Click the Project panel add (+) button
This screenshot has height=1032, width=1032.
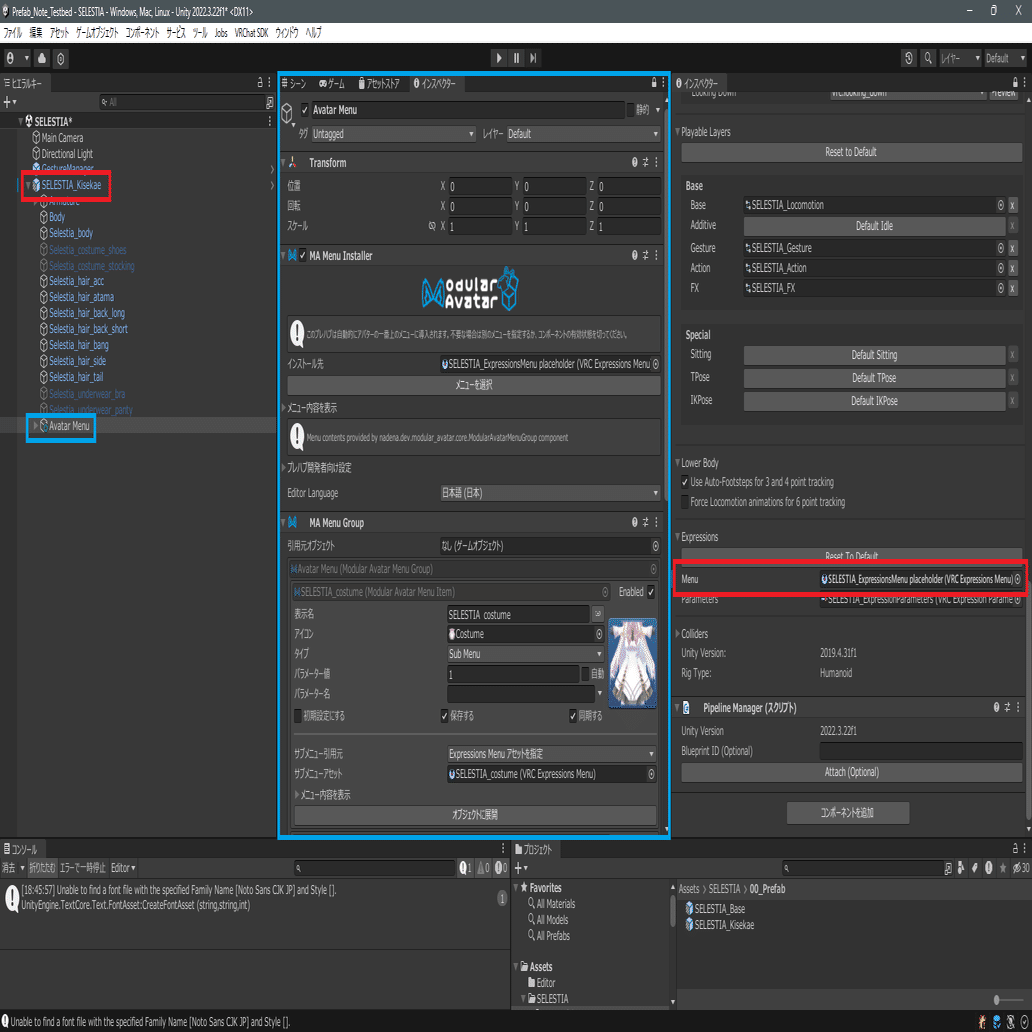520,868
